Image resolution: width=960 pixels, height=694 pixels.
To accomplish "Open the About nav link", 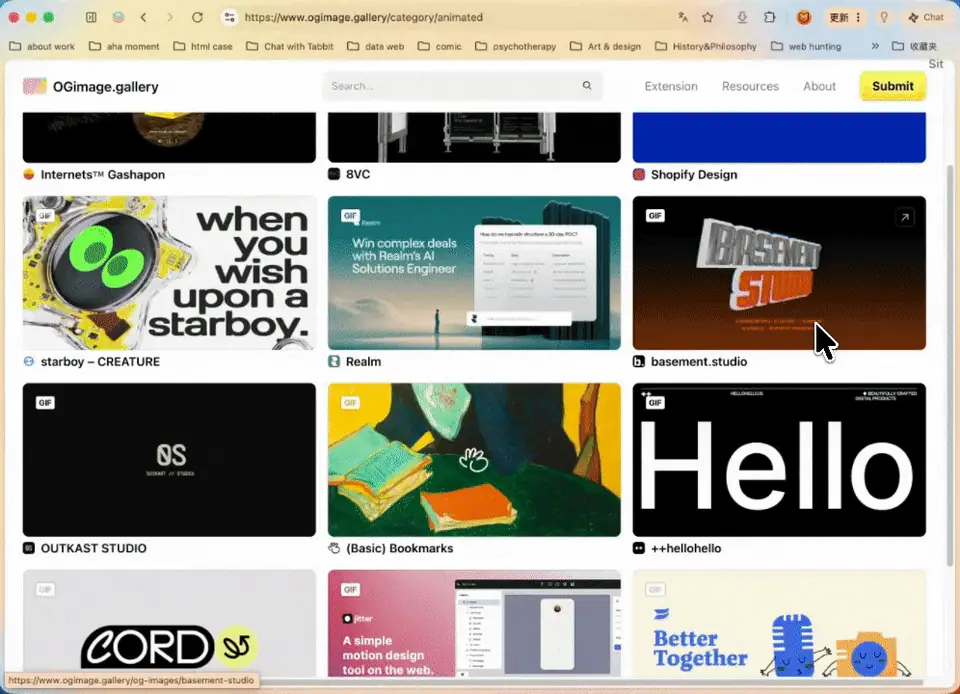I will pyautogui.click(x=819, y=86).
